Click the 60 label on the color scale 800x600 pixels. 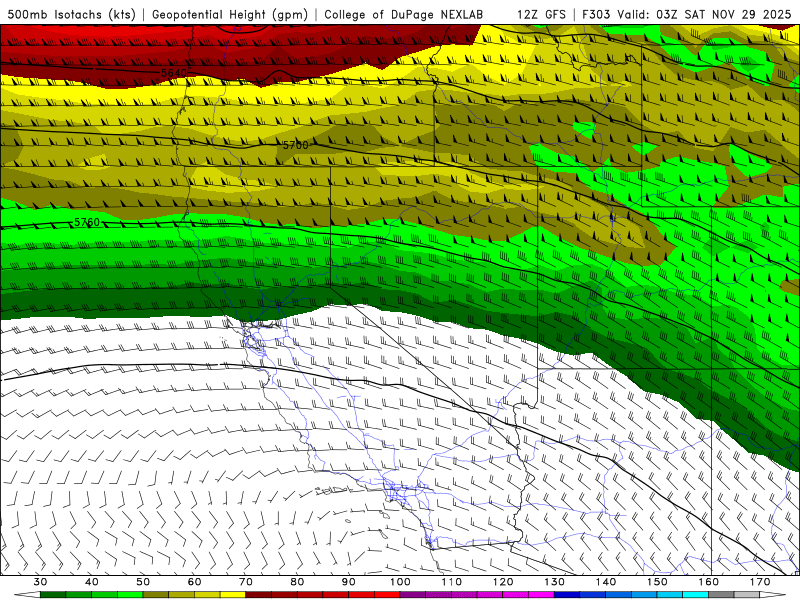pyautogui.click(x=194, y=582)
